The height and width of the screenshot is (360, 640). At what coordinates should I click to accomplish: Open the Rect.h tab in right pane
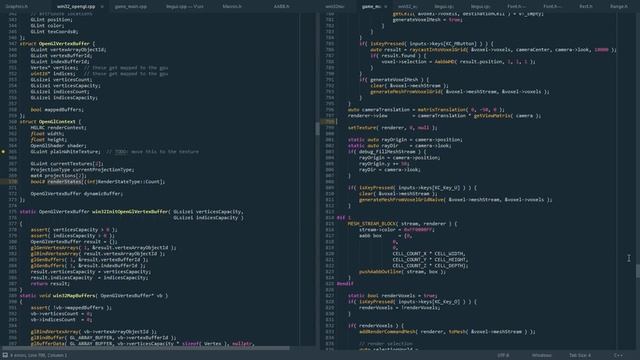(586, 7)
